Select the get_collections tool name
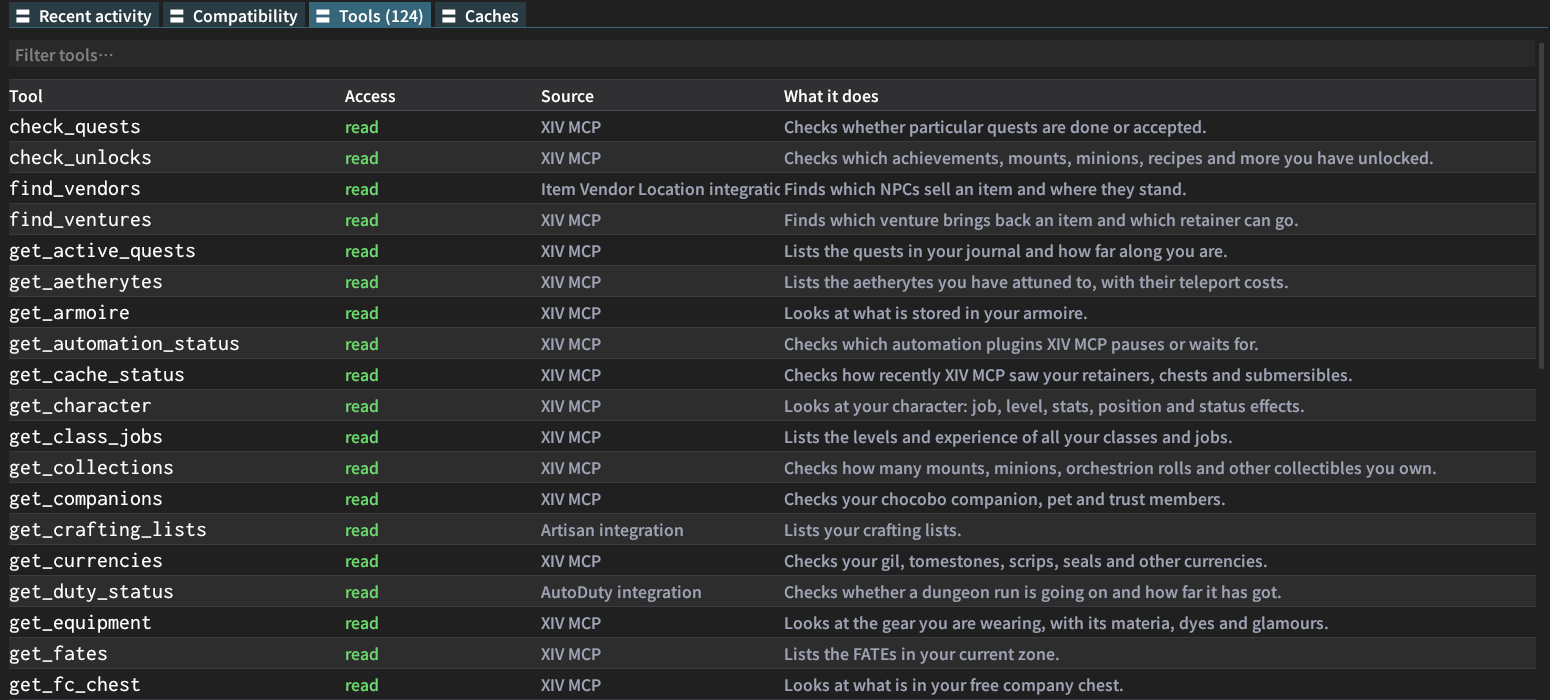This screenshot has height=700, width=1550. pyautogui.click(x=91, y=468)
